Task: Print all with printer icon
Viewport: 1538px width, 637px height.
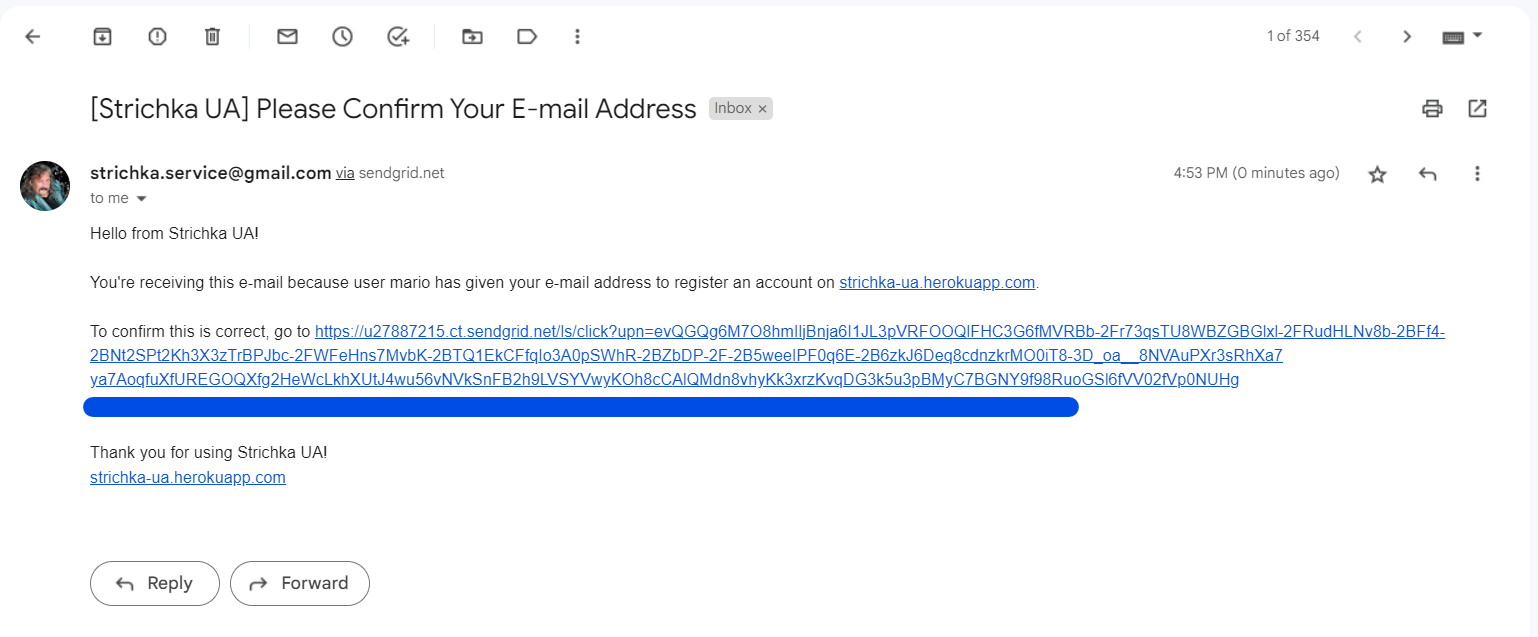Action: tap(1433, 108)
